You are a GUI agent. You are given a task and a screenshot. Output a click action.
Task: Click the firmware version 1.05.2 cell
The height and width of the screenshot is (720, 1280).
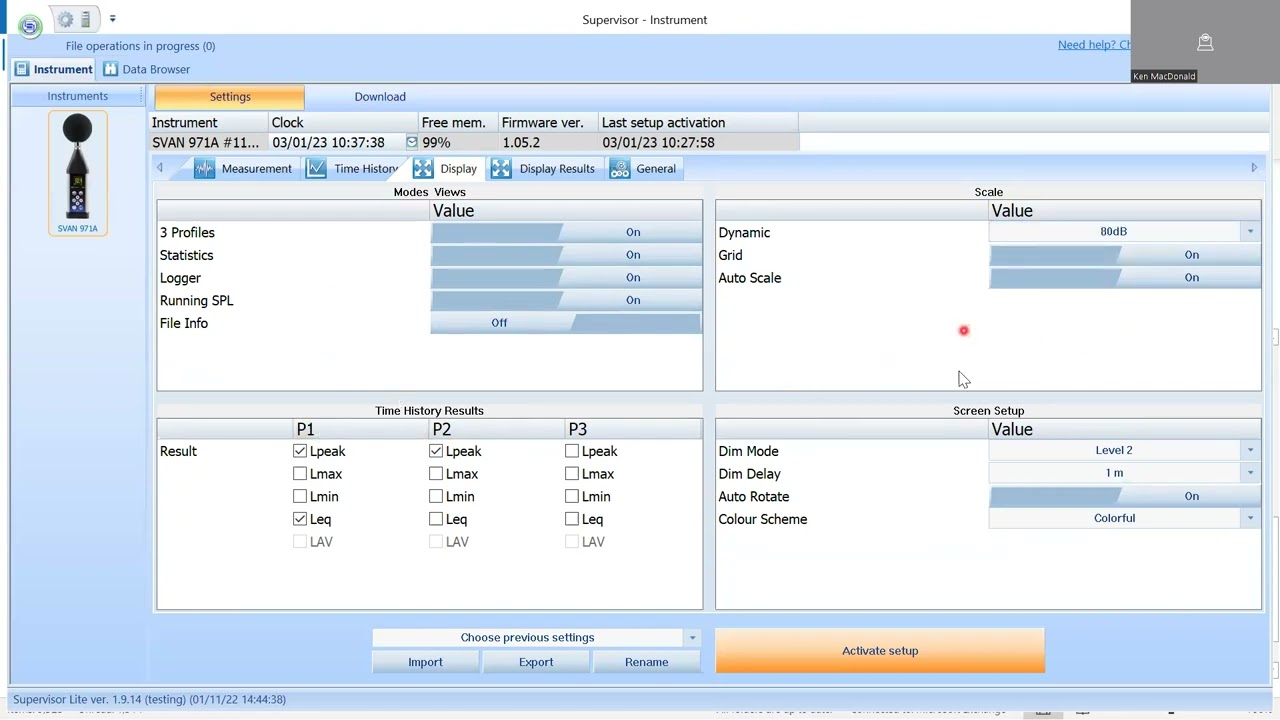tap(548, 142)
